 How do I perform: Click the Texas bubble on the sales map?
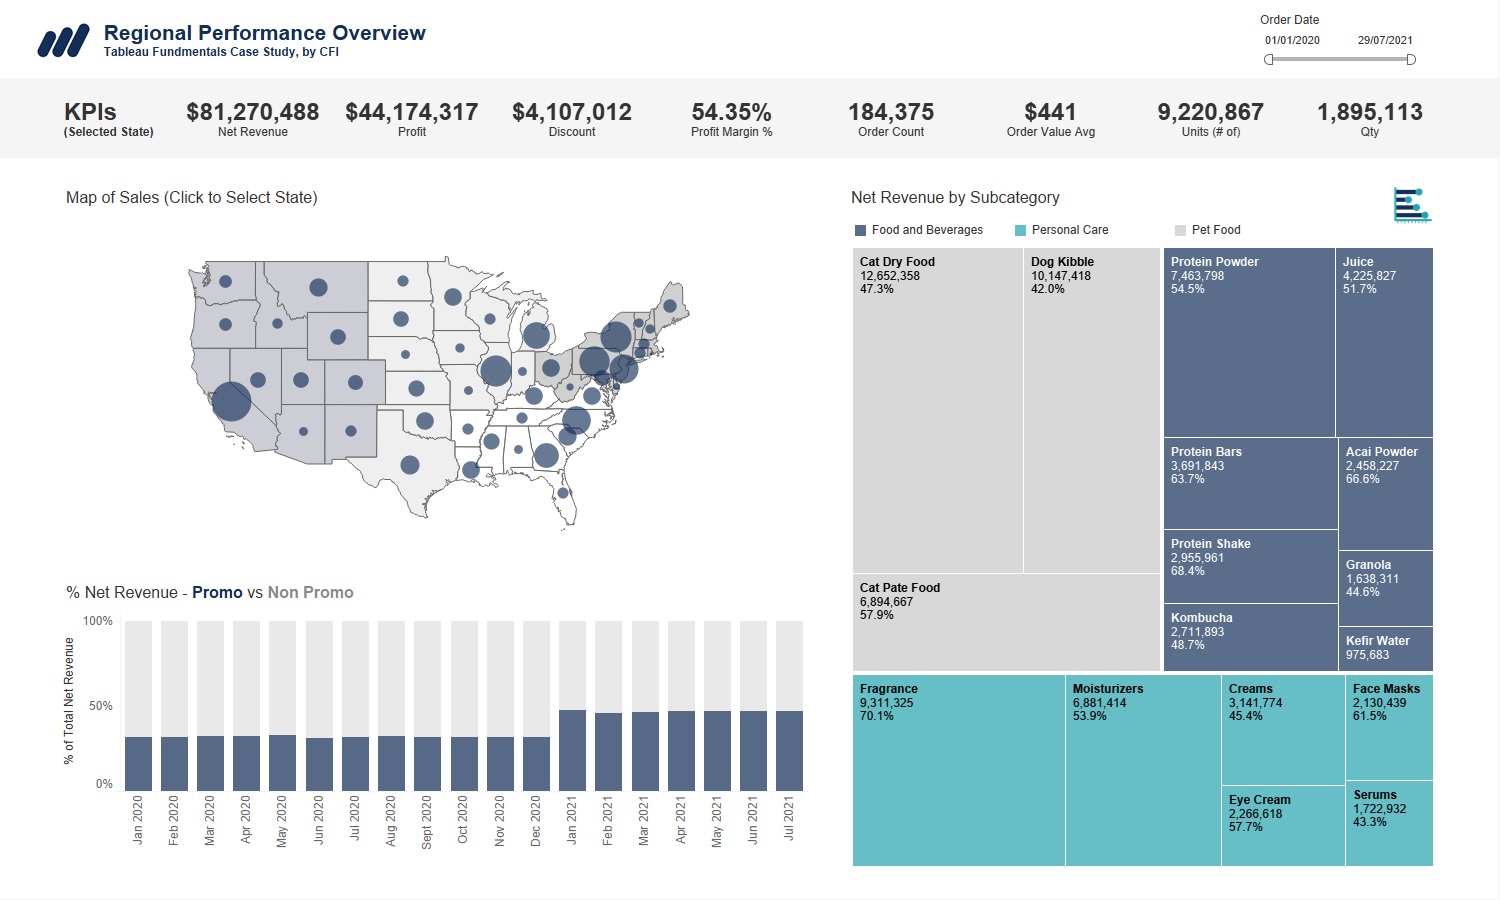(x=410, y=465)
